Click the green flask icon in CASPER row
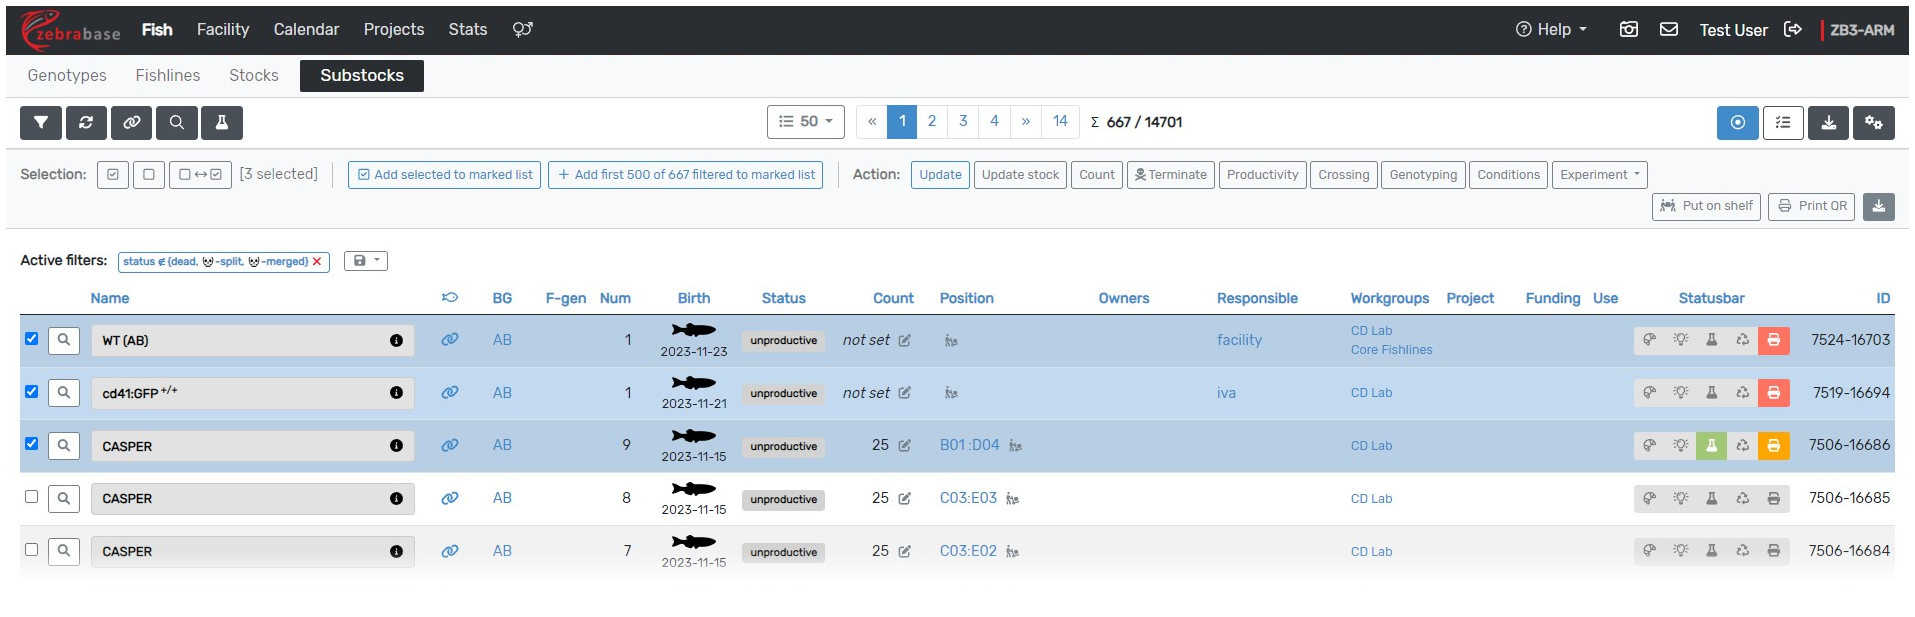This screenshot has width=1915, height=617. [x=1711, y=446]
